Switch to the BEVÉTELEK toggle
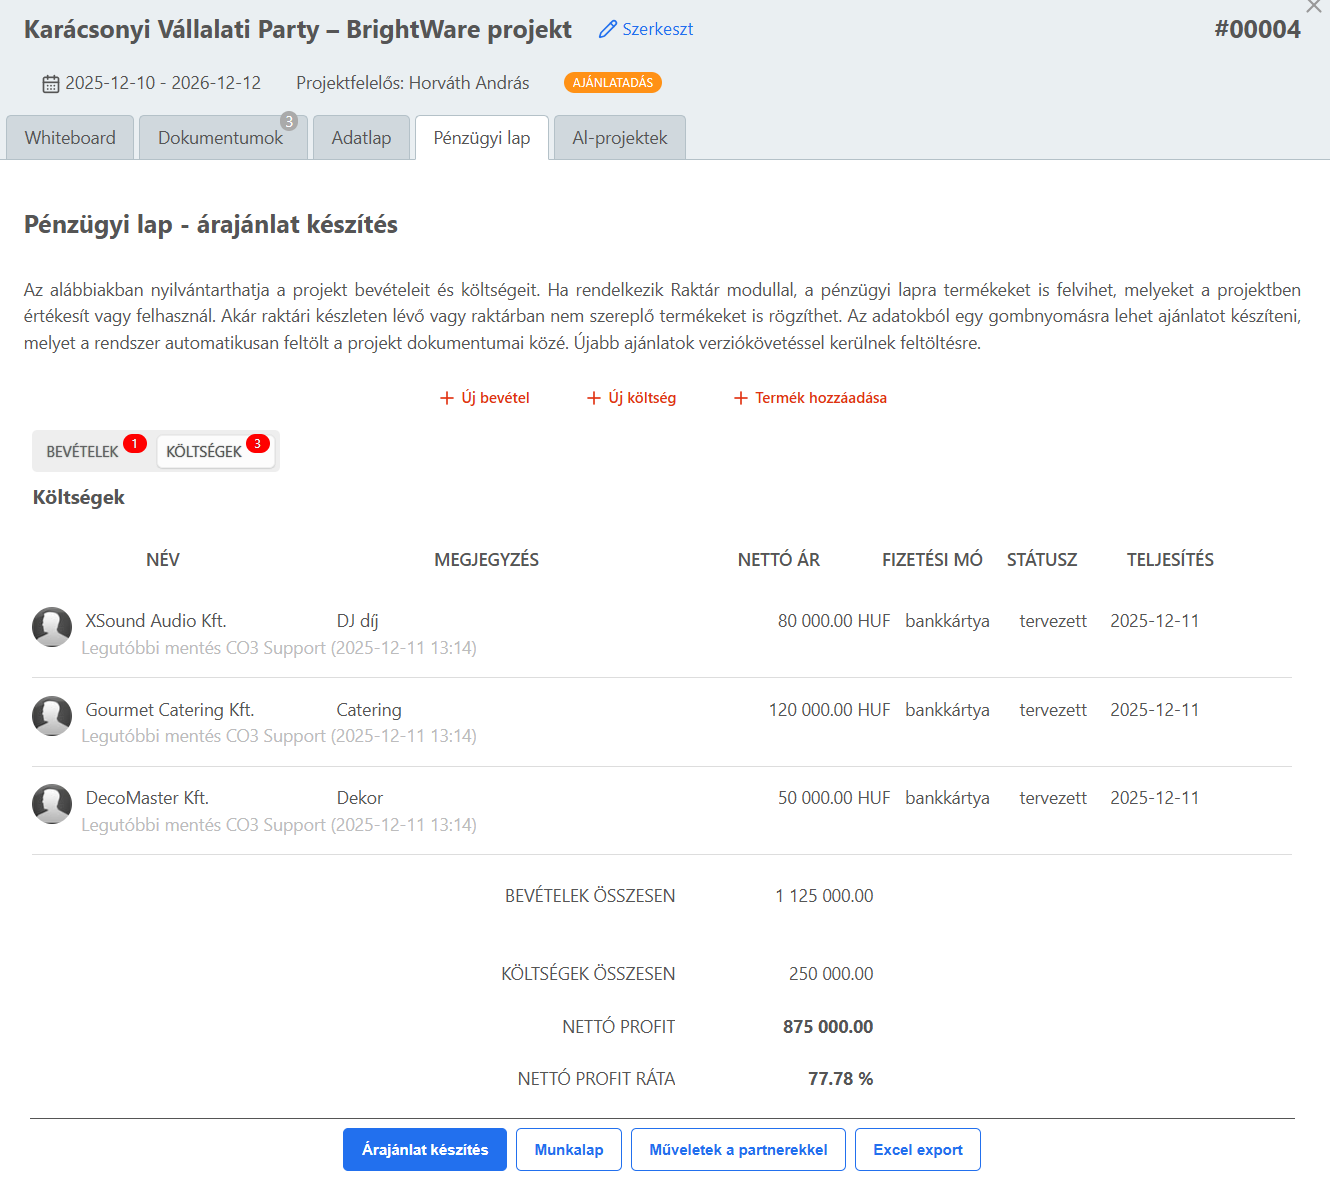 (x=83, y=452)
